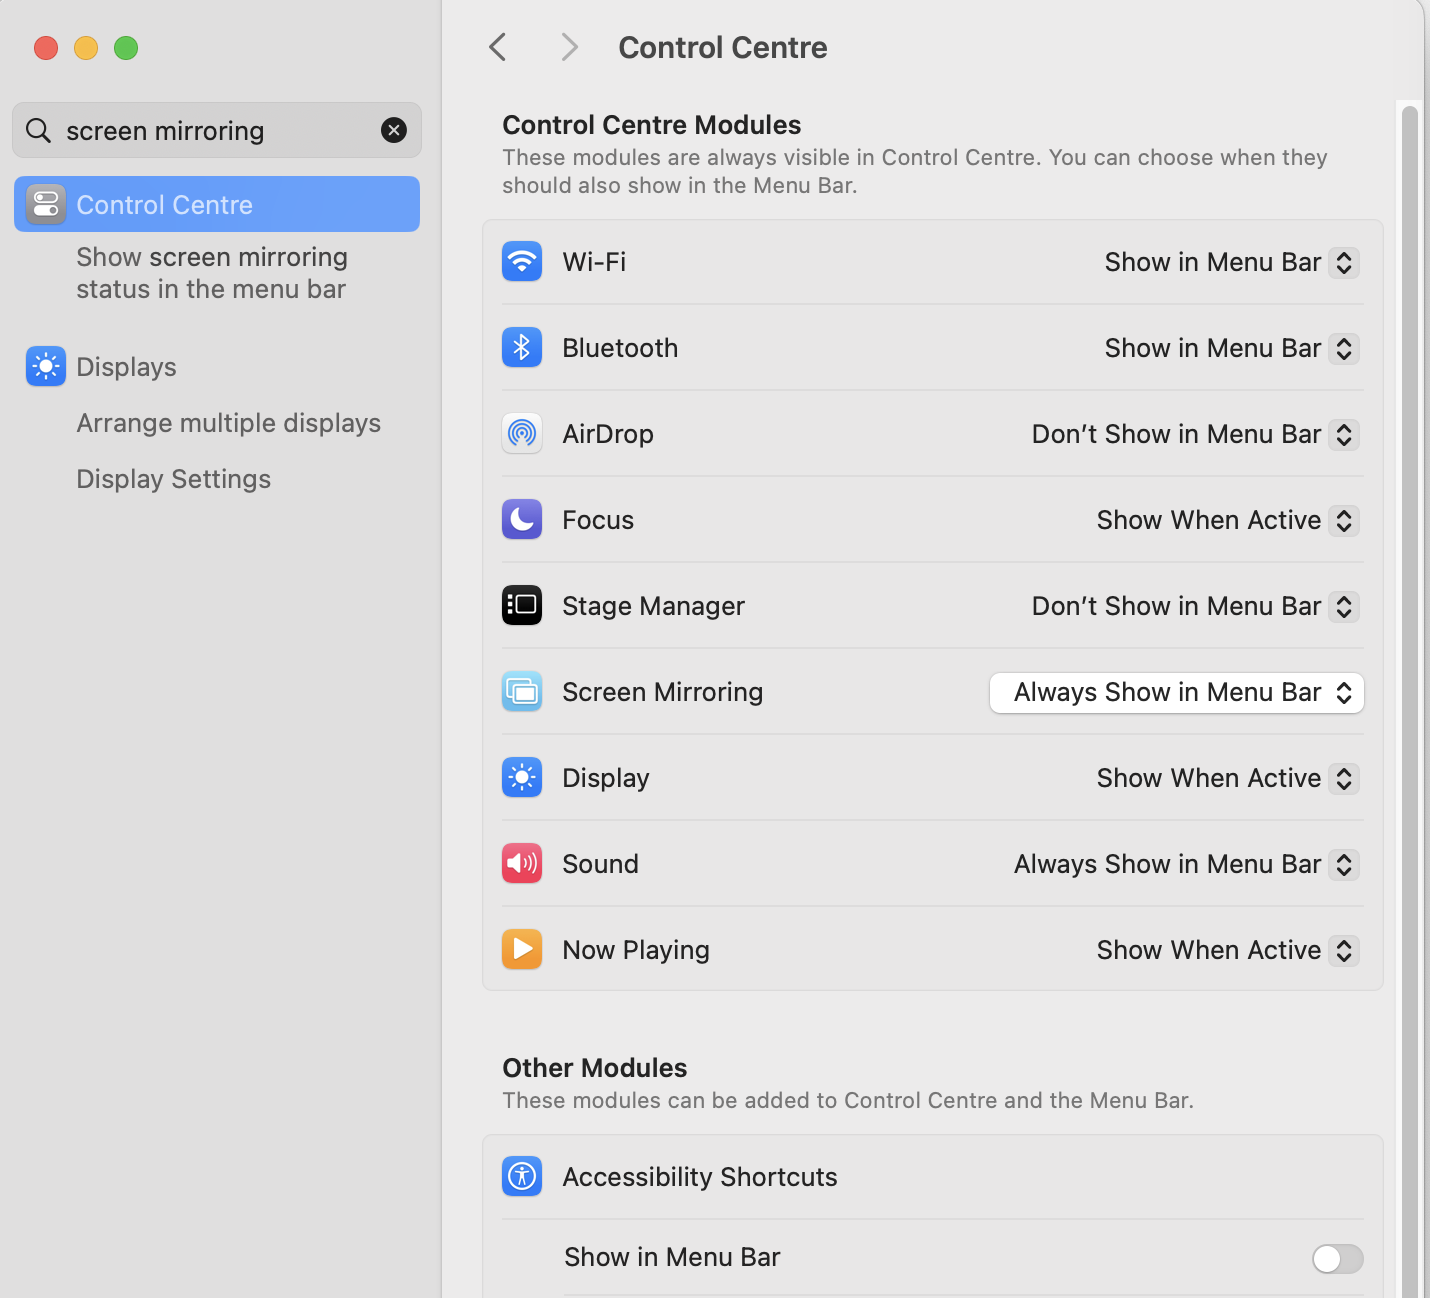The image size is (1430, 1298).
Task: Click the Sound speaker icon
Action: [x=522, y=864]
